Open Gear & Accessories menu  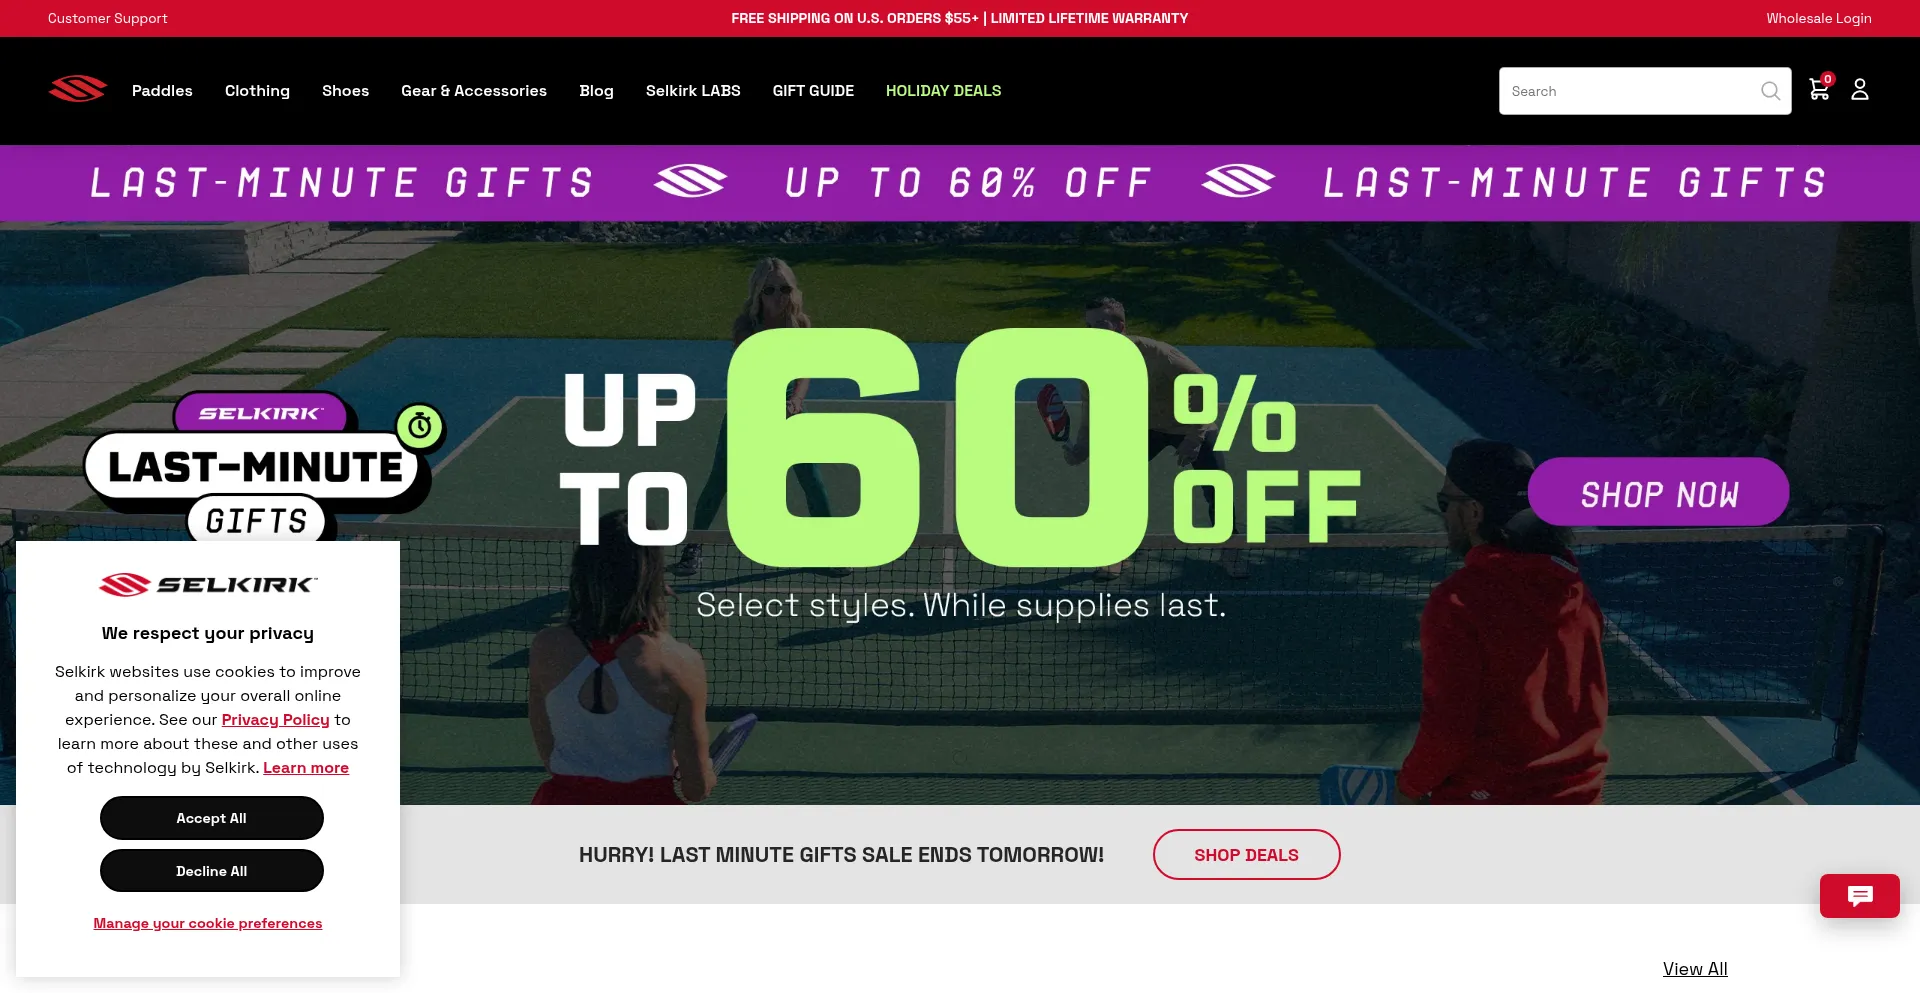coord(474,91)
